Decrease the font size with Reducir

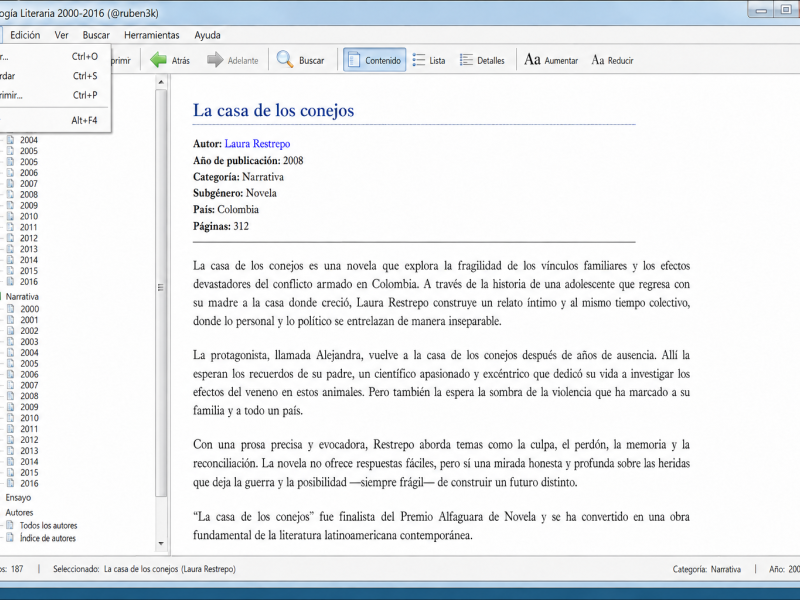[612, 60]
